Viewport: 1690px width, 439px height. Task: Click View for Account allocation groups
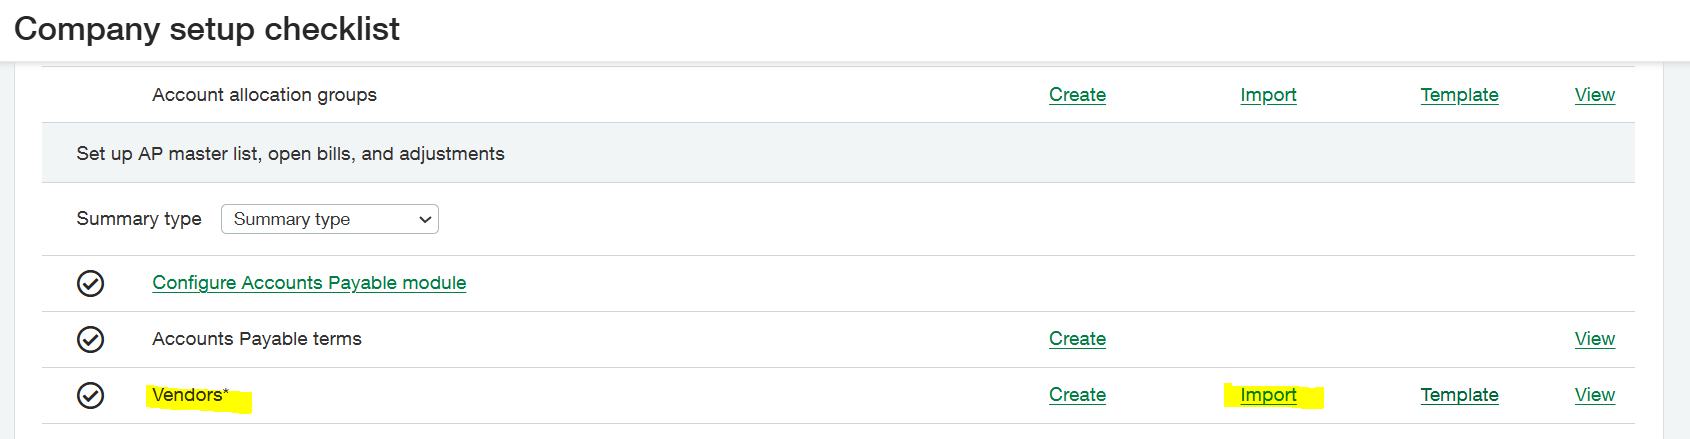coord(1594,95)
